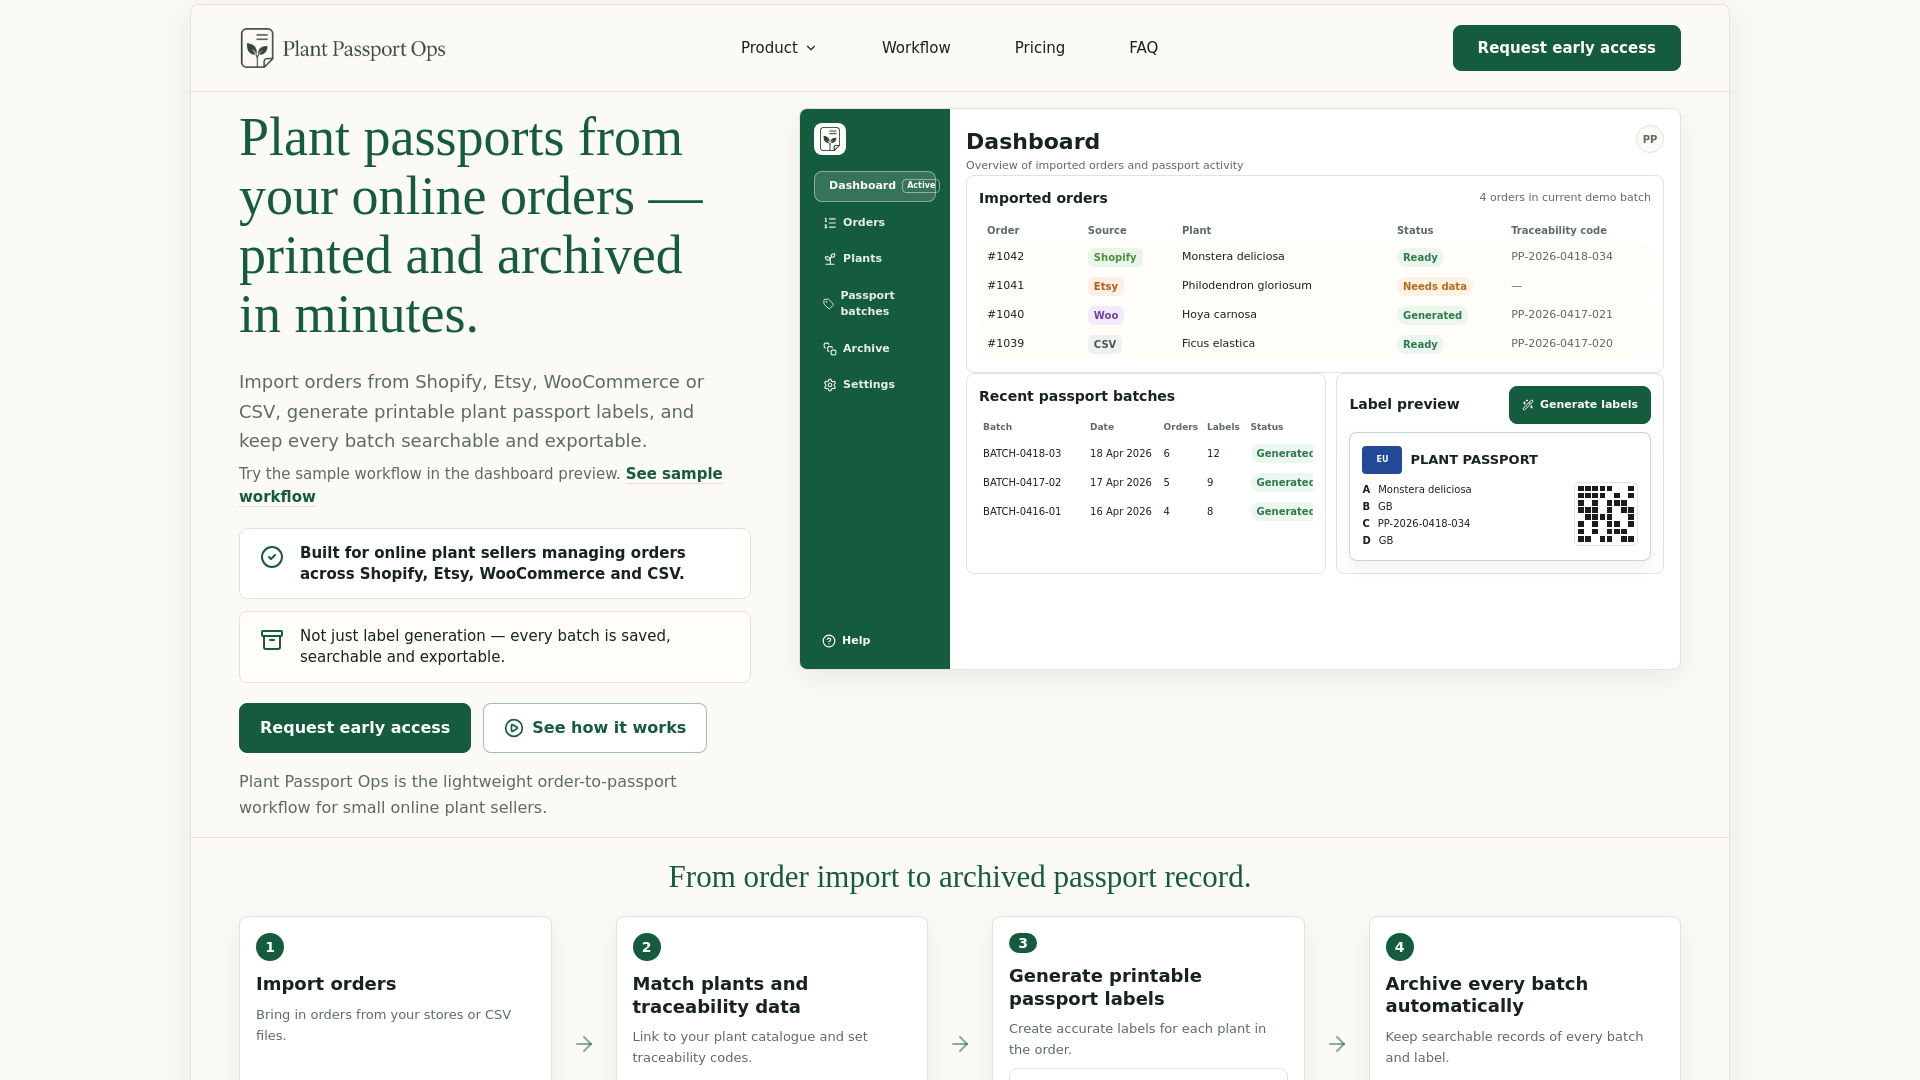Click batch BATCH-0418-03
Screen dimensions: 1920x1080
click(x=1022, y=454)
